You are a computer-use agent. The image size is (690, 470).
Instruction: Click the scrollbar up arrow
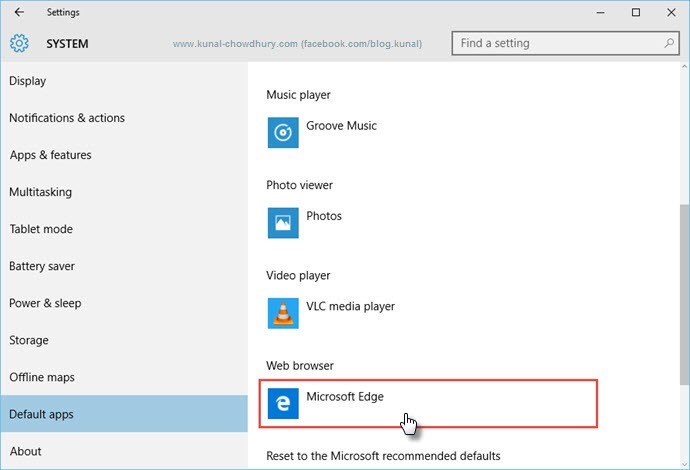(x=684, y=66)
